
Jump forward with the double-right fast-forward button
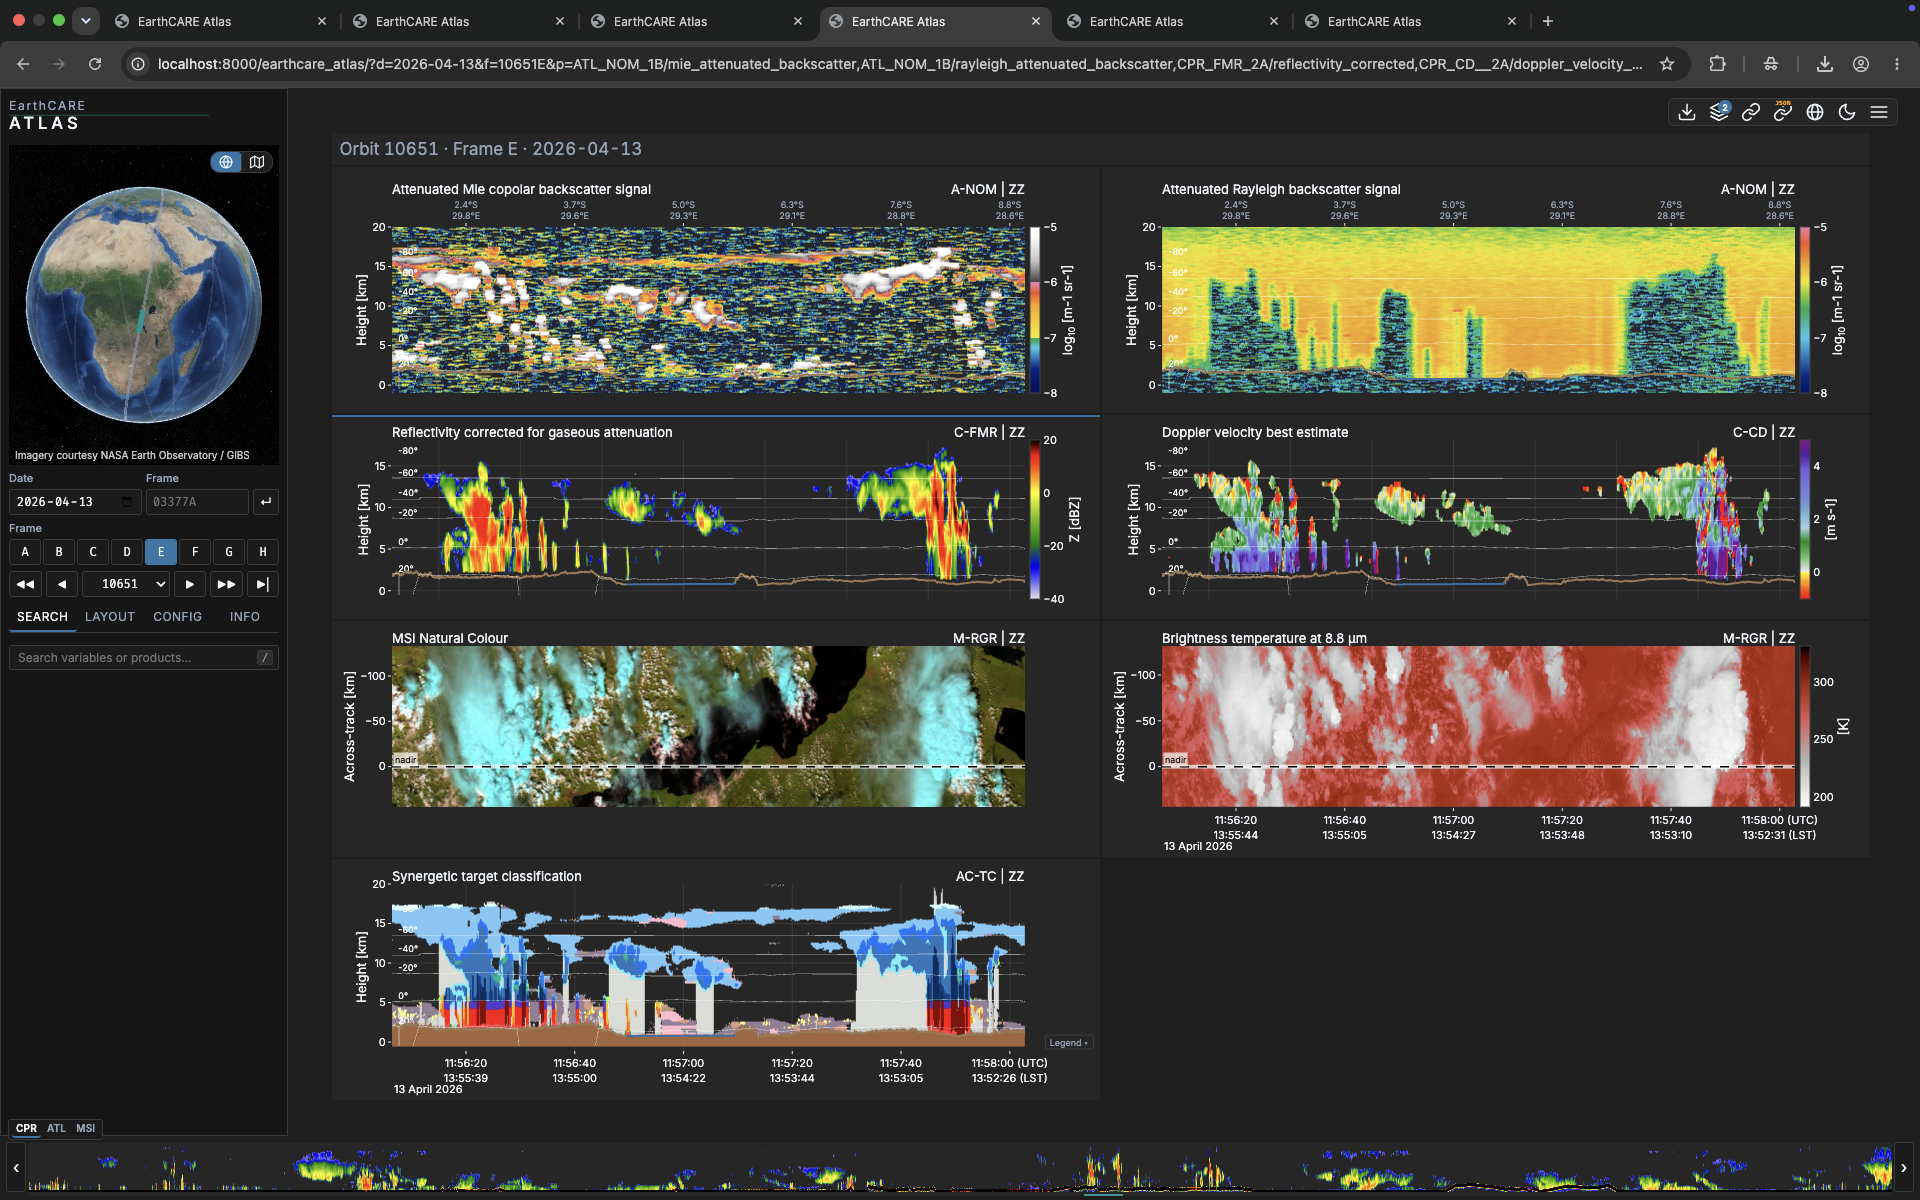pos(226,584)
